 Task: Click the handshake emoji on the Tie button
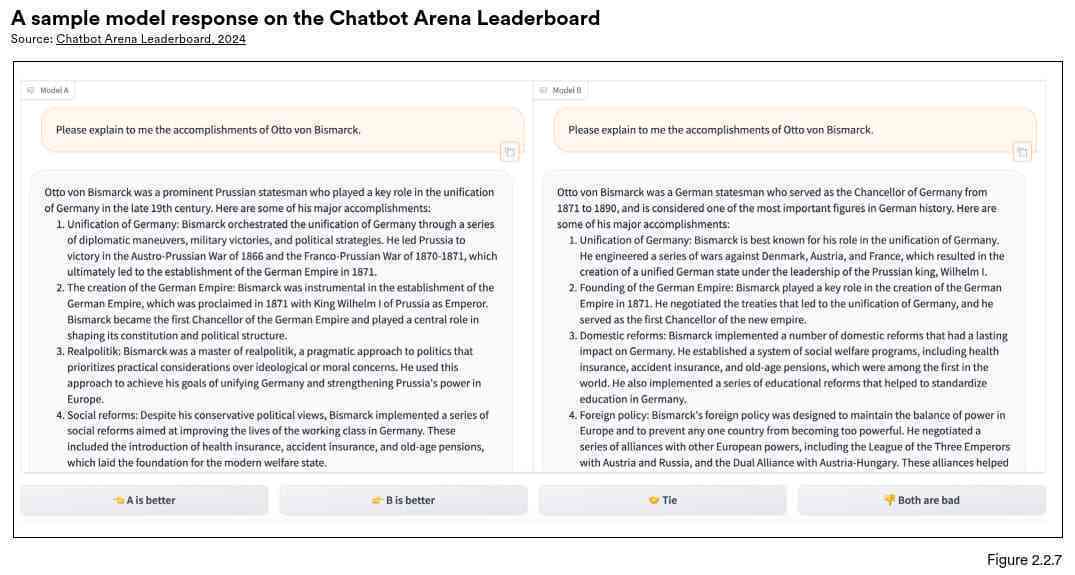pyautogui.click(x=653, y=500)
